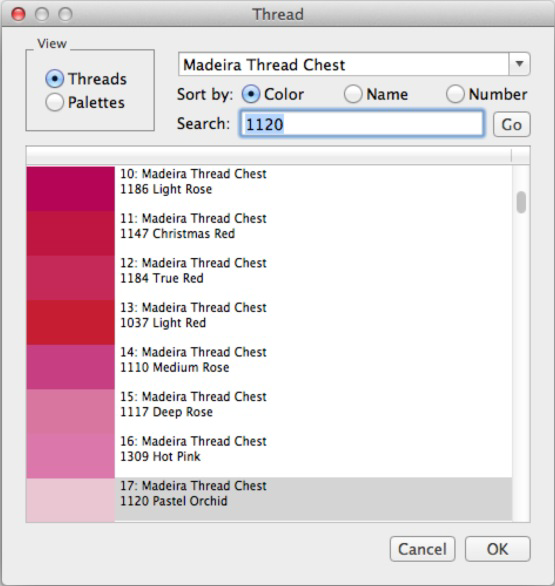The height and width of the screenshot is (586, 555).
Task: Select the 1147 Christmas Red color swatch
Action: [x=71, y=233]
